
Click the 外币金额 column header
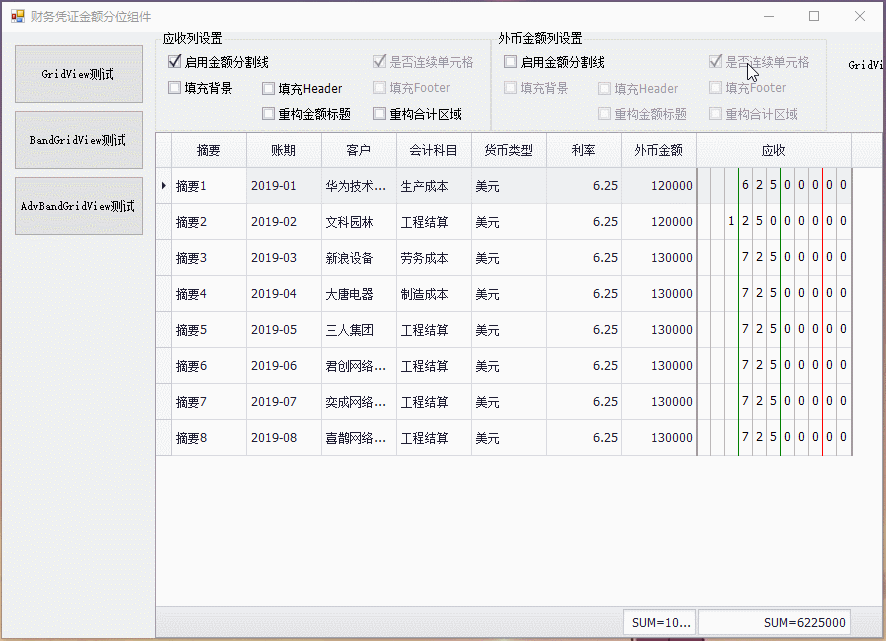coord(659,150)
